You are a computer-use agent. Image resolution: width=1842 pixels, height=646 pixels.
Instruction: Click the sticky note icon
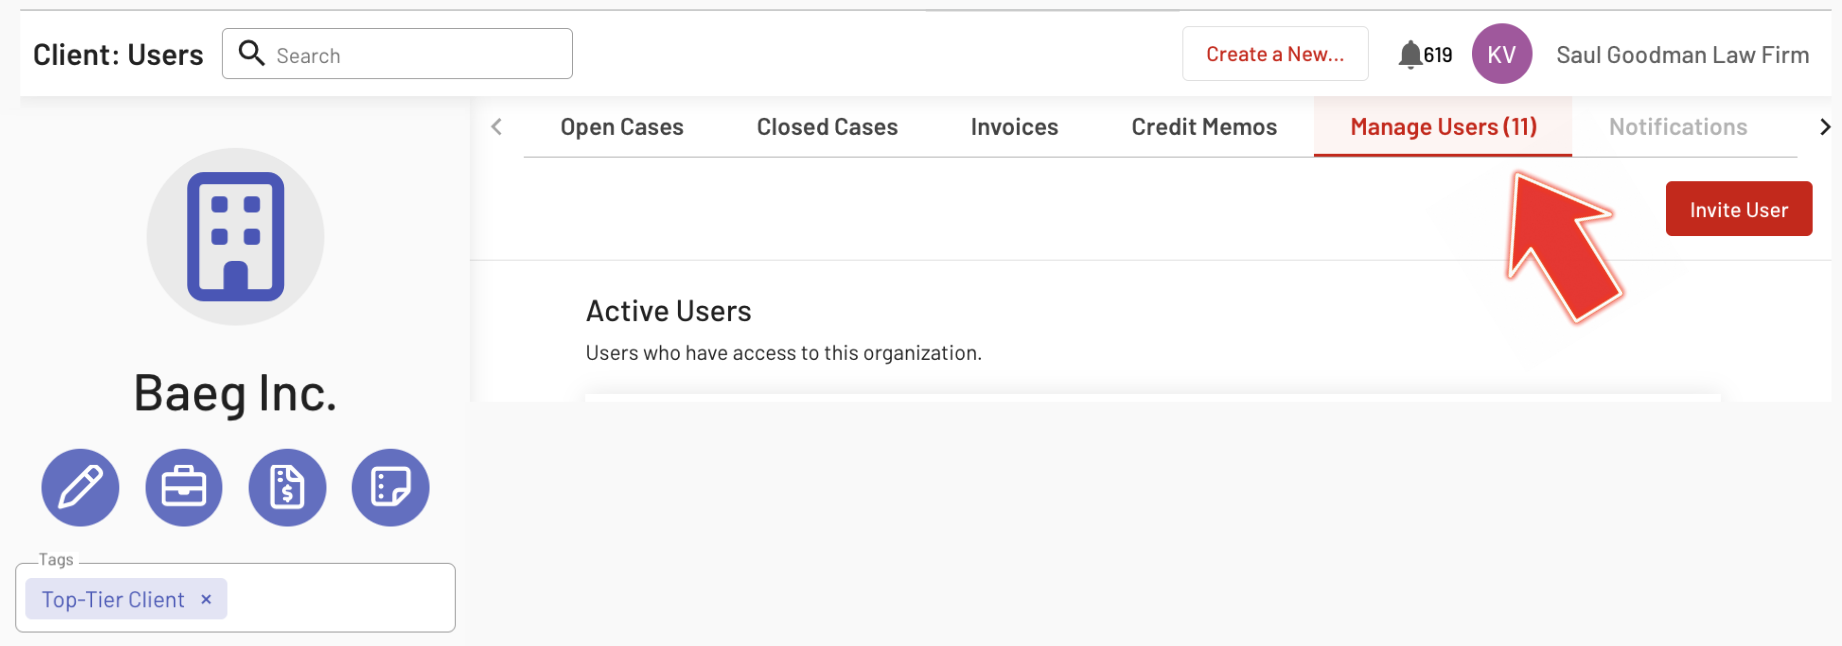tap(390, 488)
